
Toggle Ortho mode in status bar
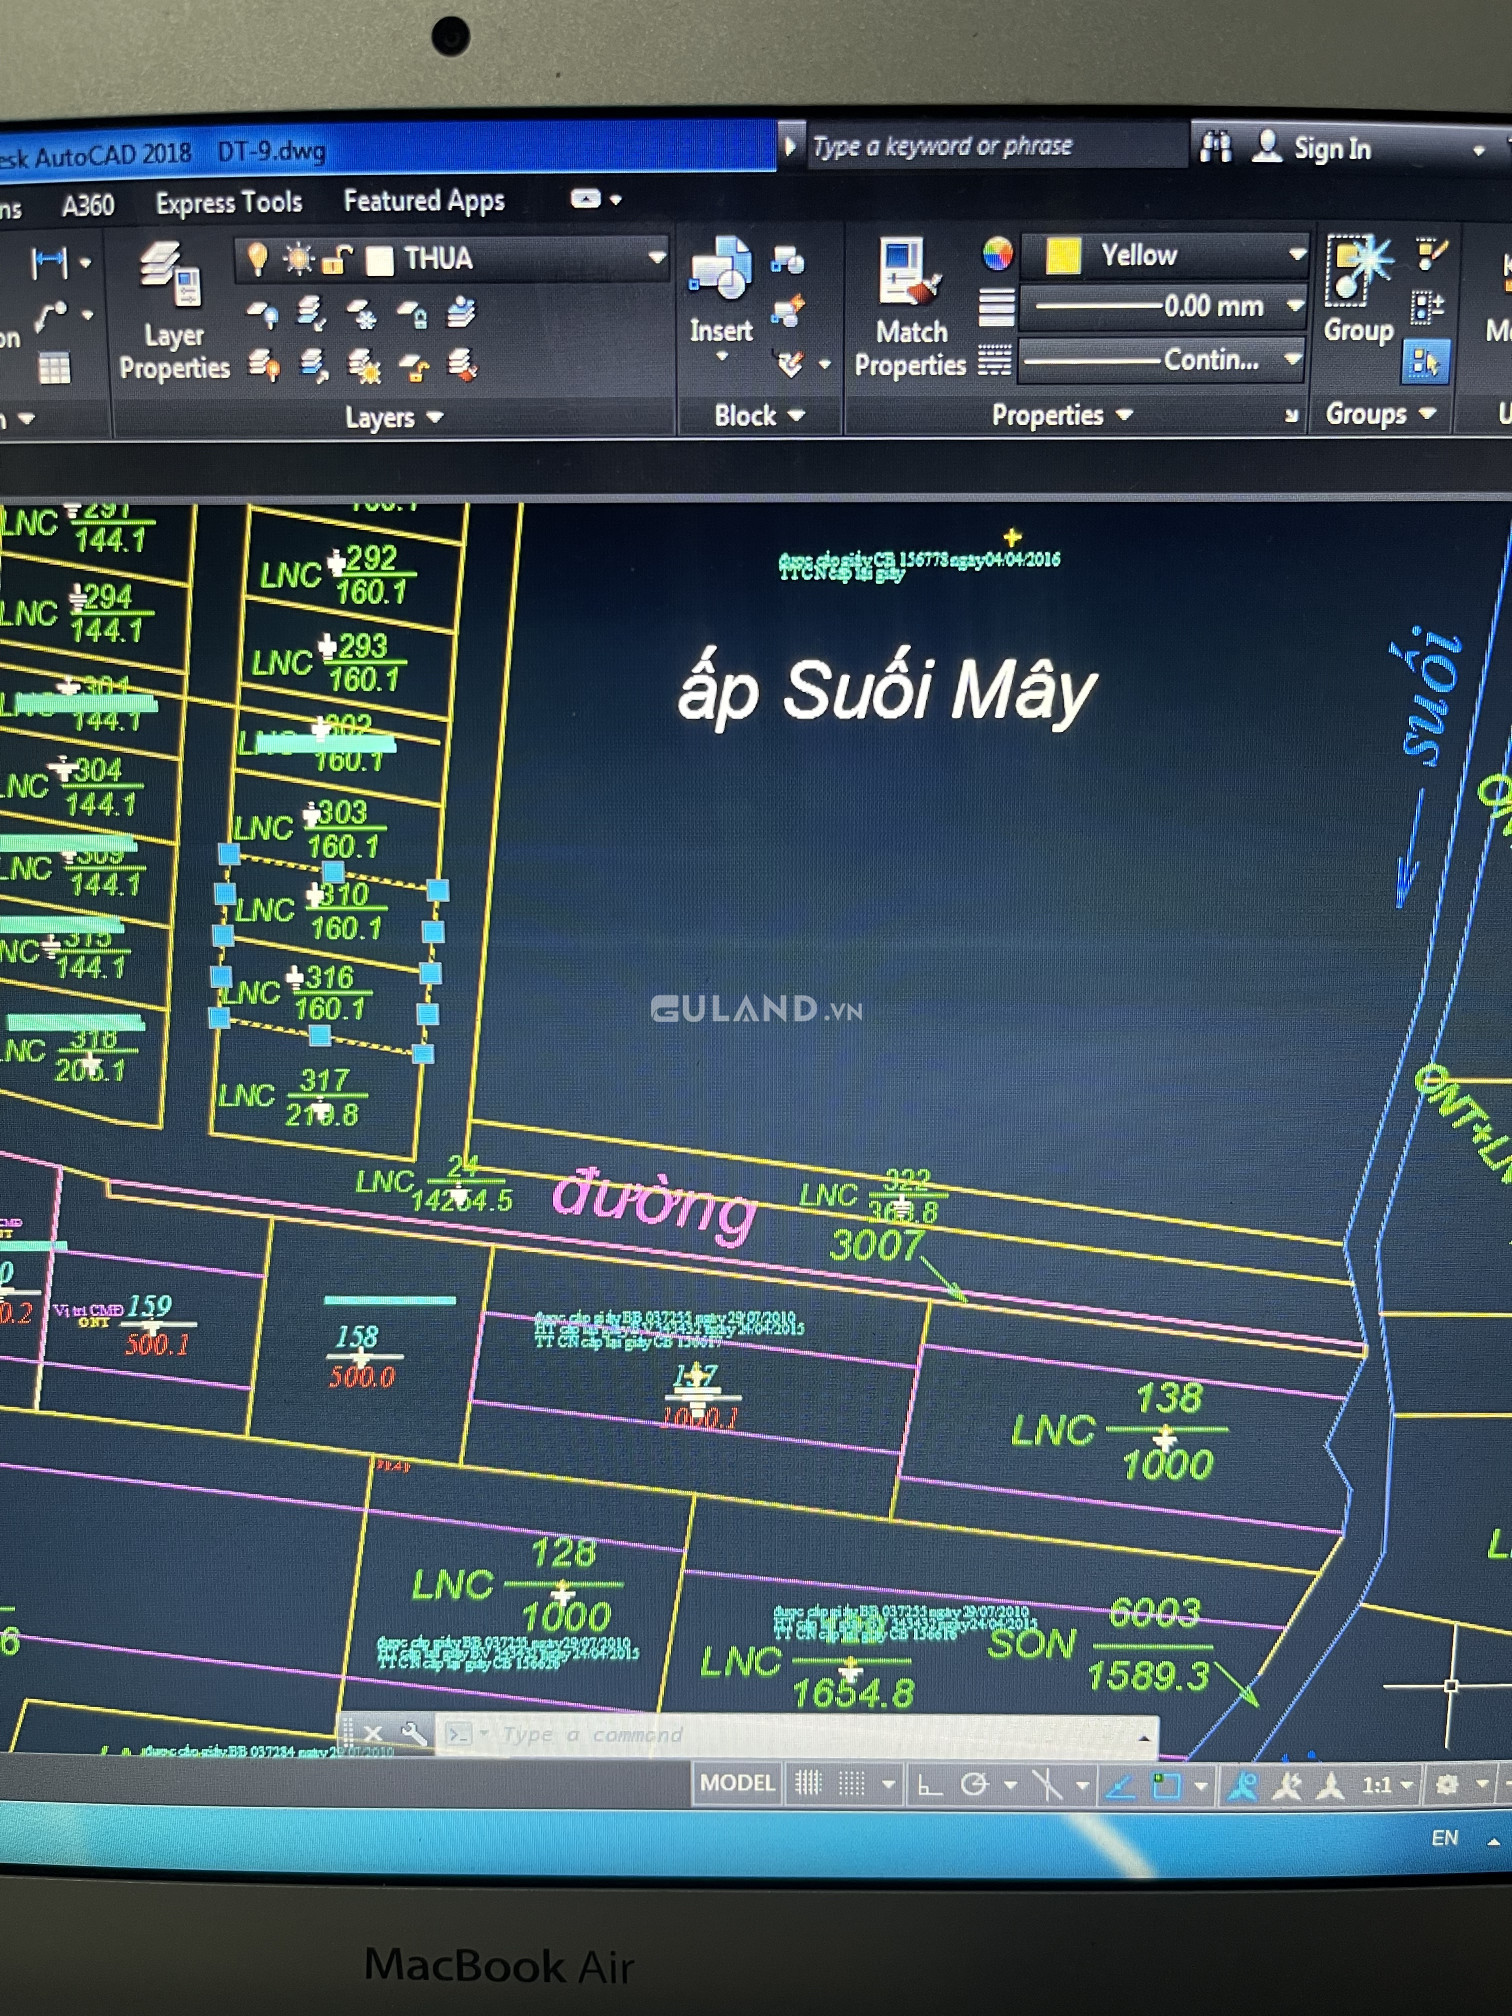tap(929, 1785)
